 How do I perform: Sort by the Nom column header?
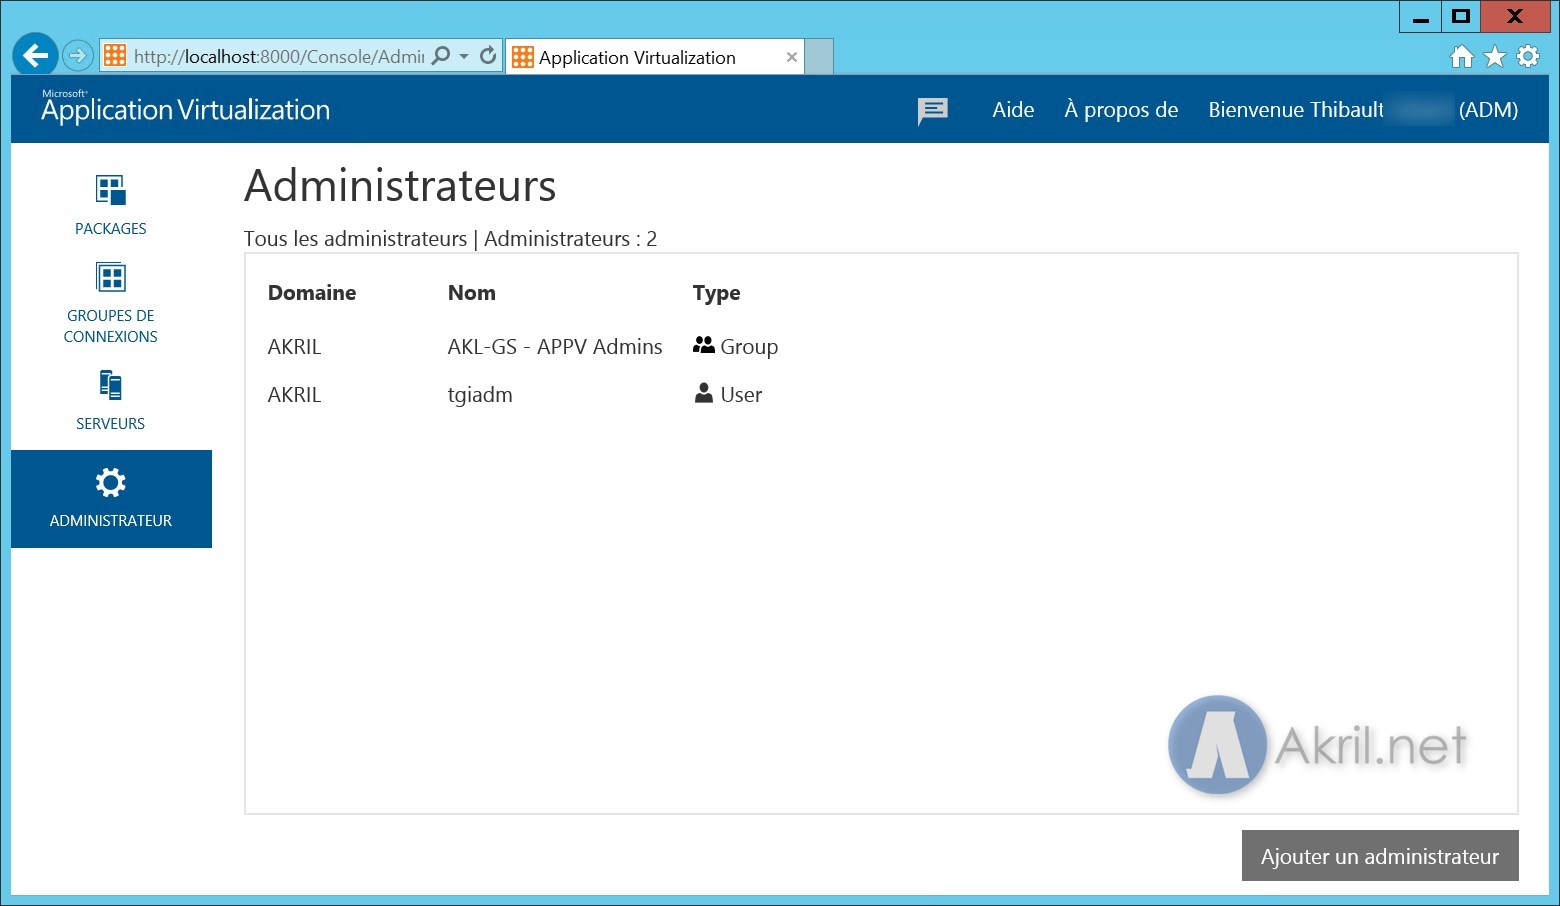click(472, 293)
